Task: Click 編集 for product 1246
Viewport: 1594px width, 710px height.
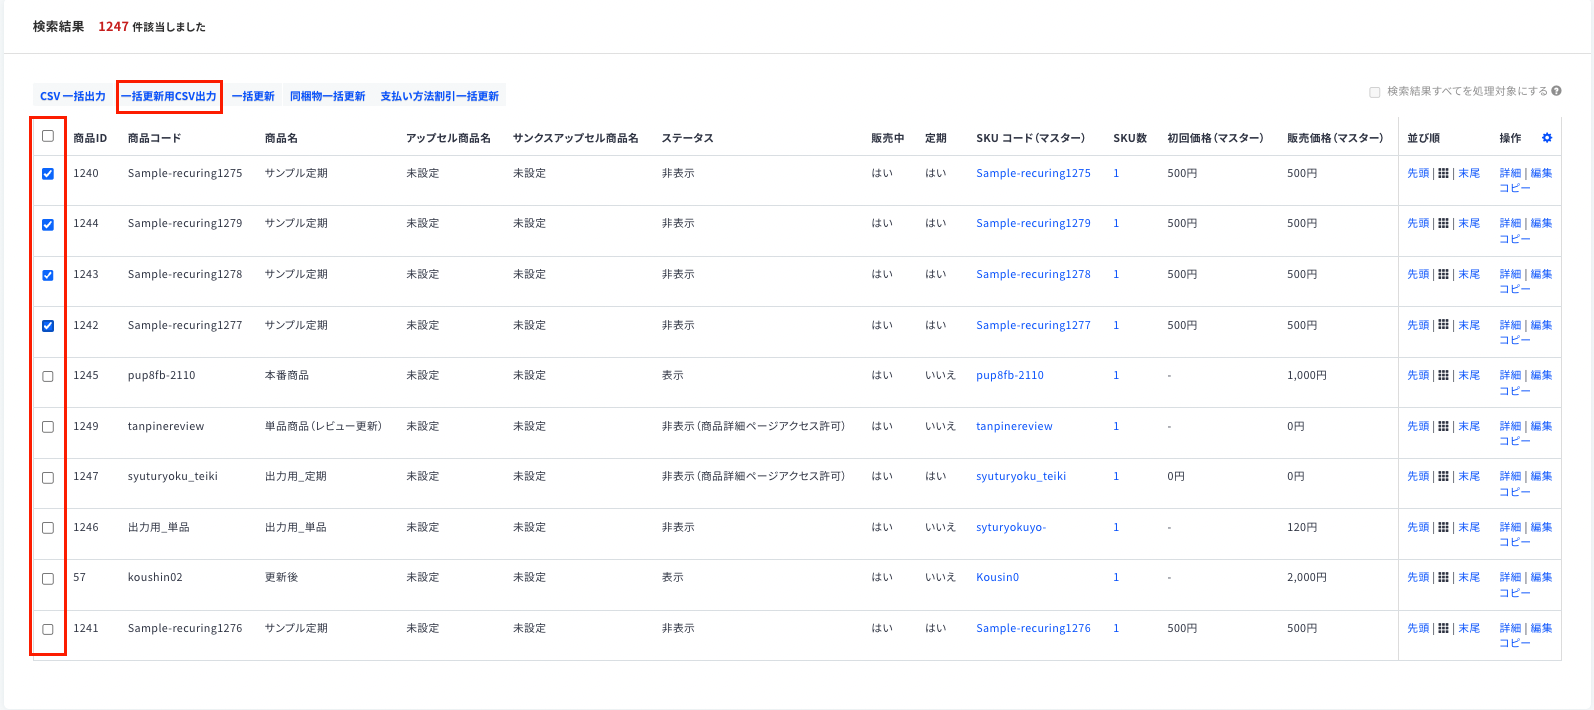Action: 1542,527
